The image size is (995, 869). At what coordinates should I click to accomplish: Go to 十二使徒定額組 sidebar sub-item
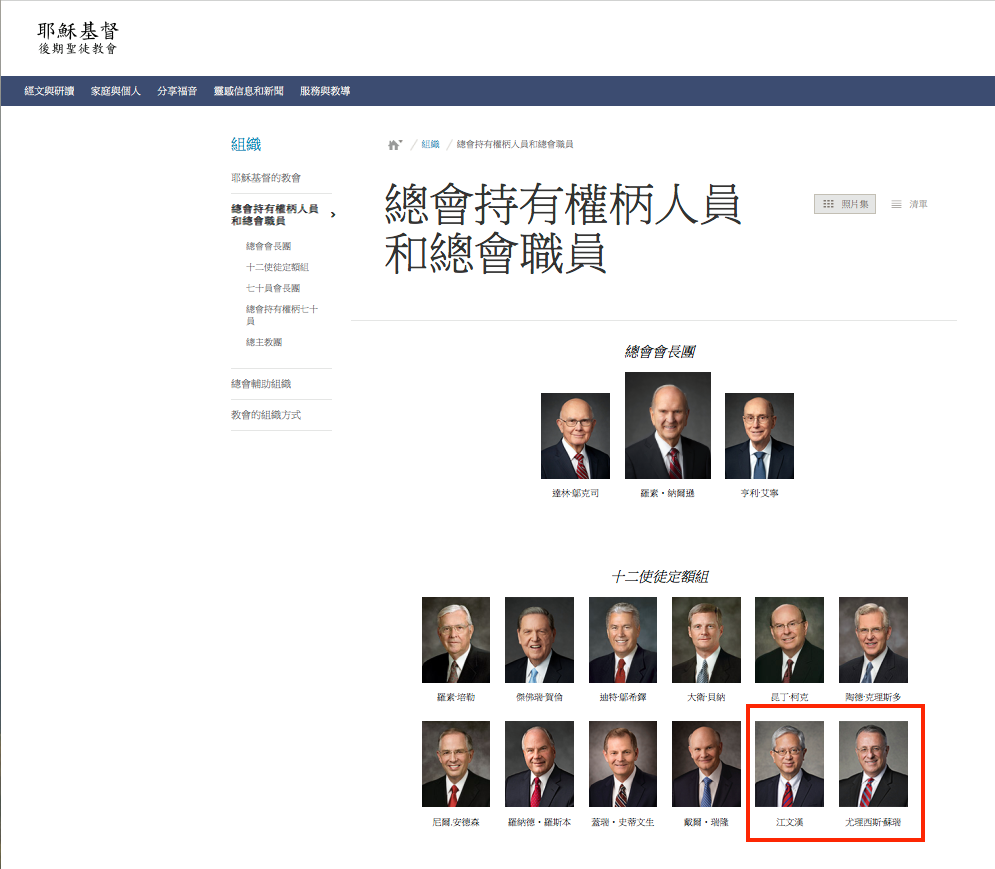(x=277, y=267)
